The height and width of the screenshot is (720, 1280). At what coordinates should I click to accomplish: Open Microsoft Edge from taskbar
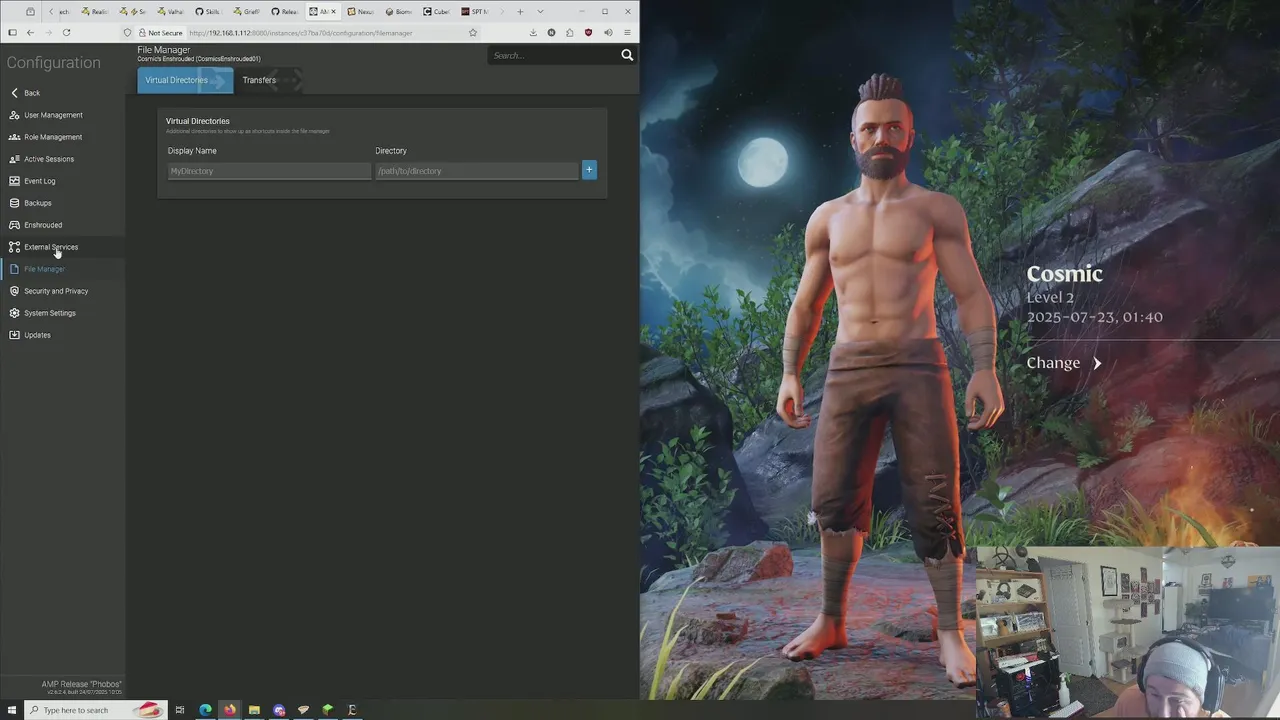pos(205,710)
